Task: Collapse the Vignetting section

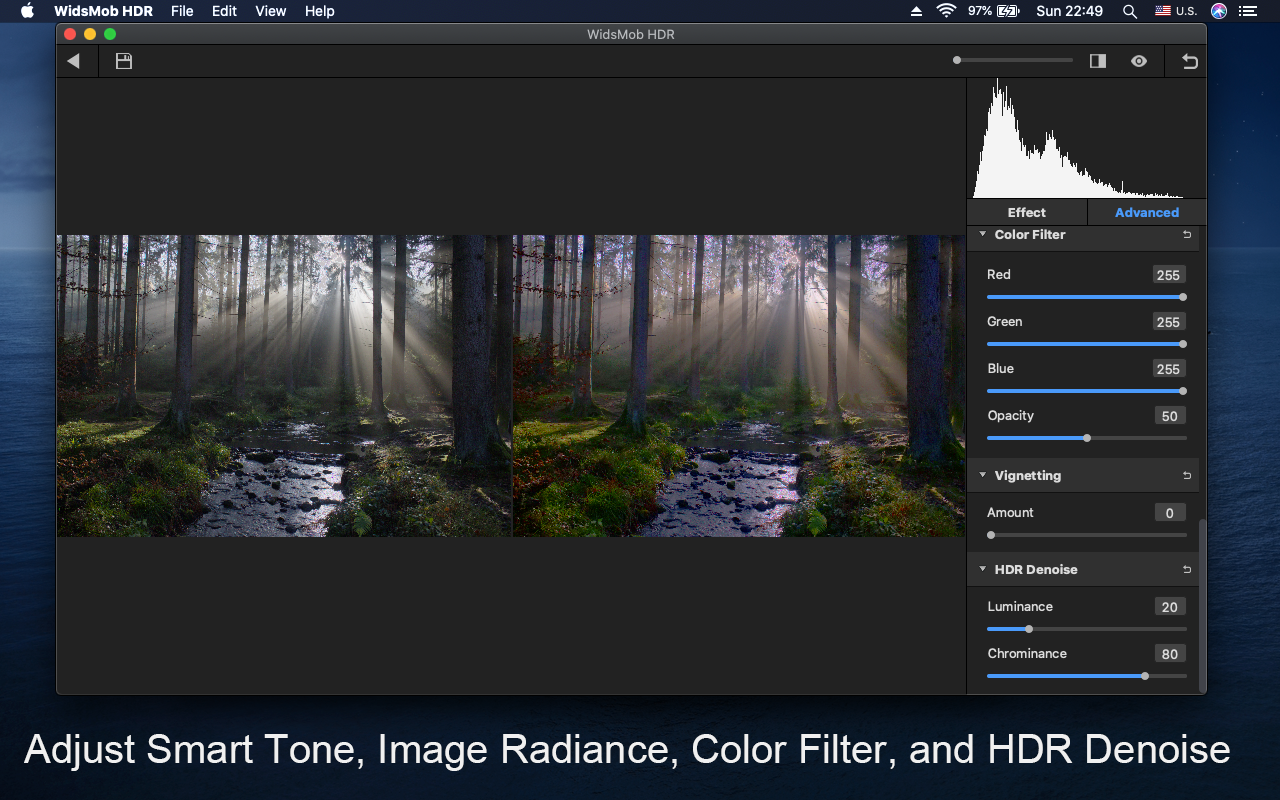Action: point(983,476)
